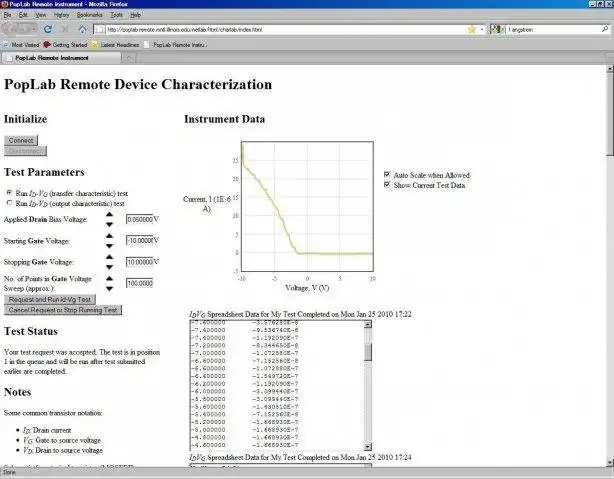Click Request and Run Id-Vg Test button
This screenshot has height=479, width=614.
[50, 300]
